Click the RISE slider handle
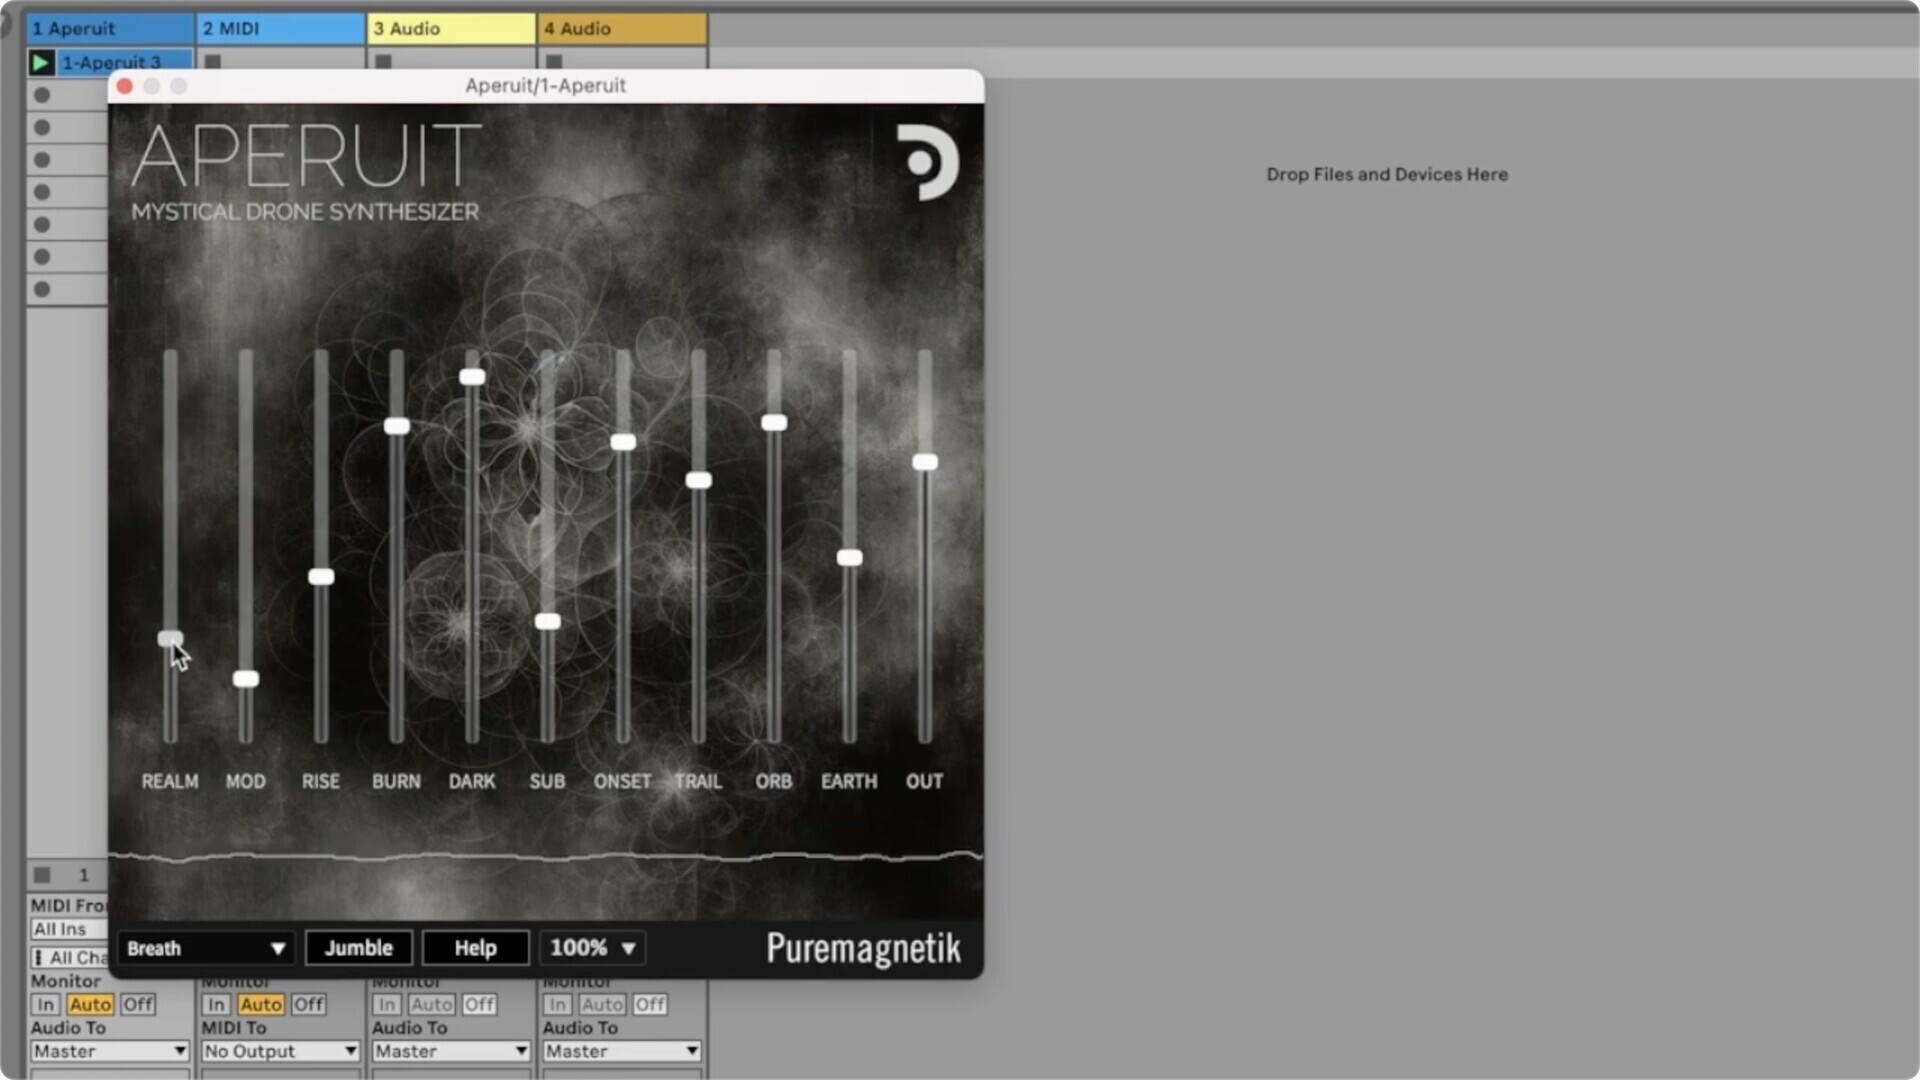Viewport: 1920px width, 1080px height. 321,577
